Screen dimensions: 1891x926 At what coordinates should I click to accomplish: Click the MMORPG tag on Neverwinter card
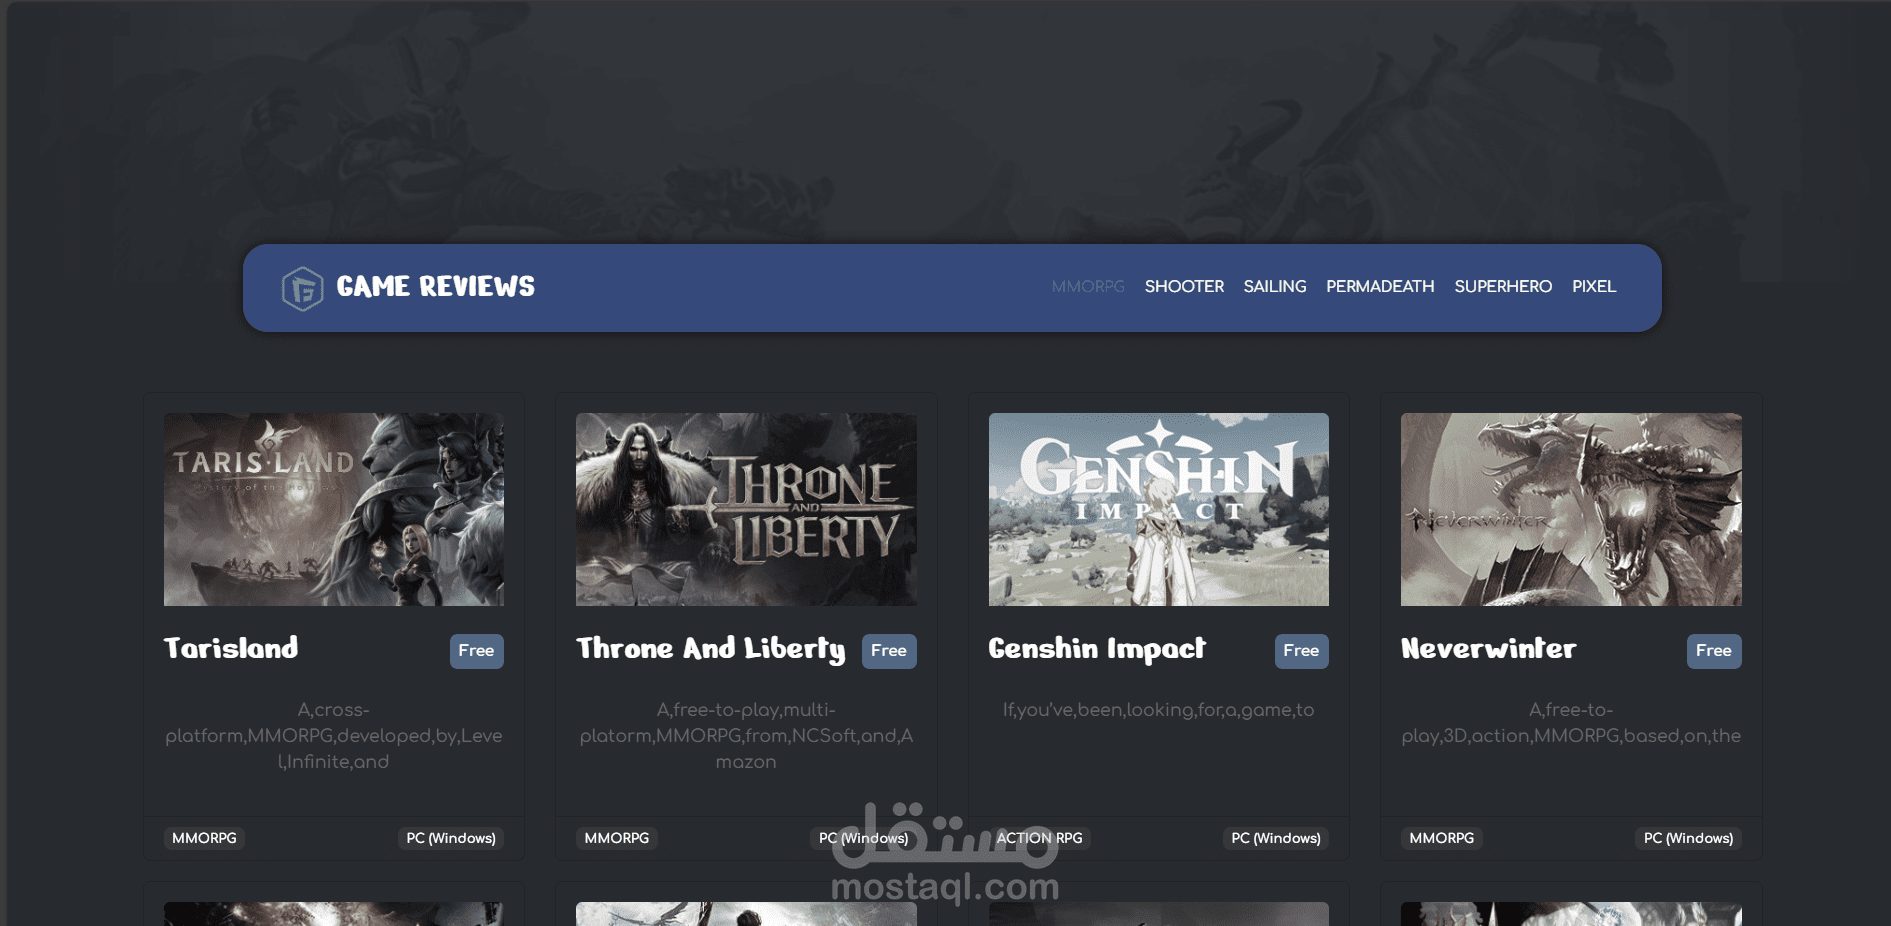(1442, 838)
